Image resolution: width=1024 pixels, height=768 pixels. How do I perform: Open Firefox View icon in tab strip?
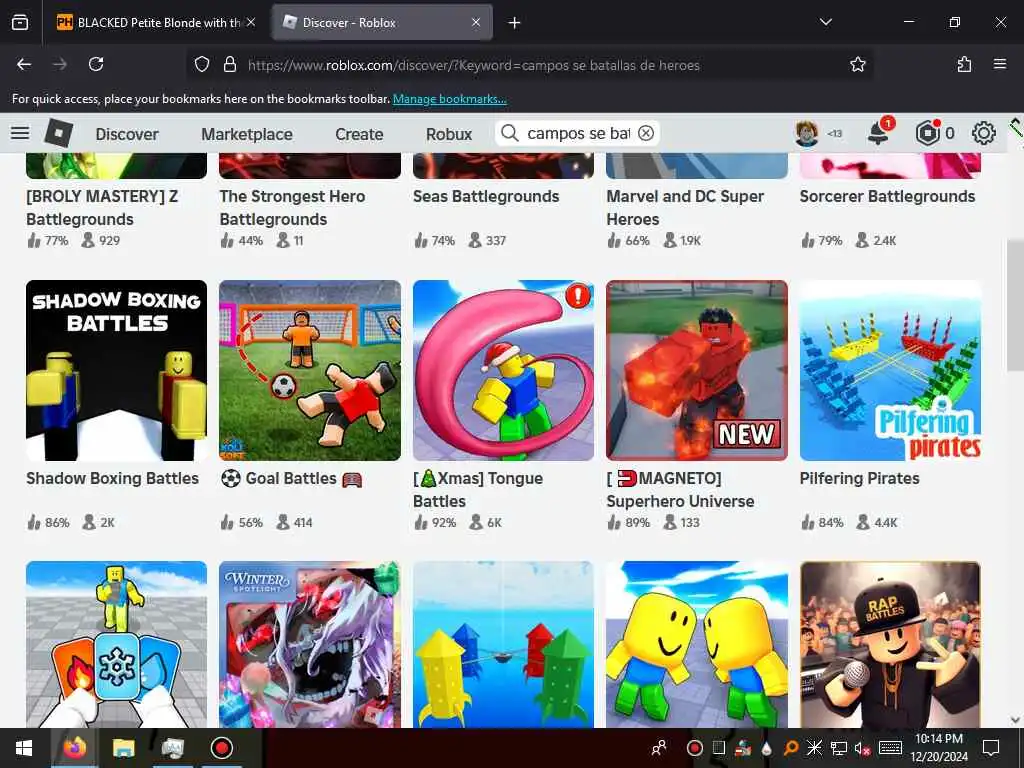(x=20, y=22)
